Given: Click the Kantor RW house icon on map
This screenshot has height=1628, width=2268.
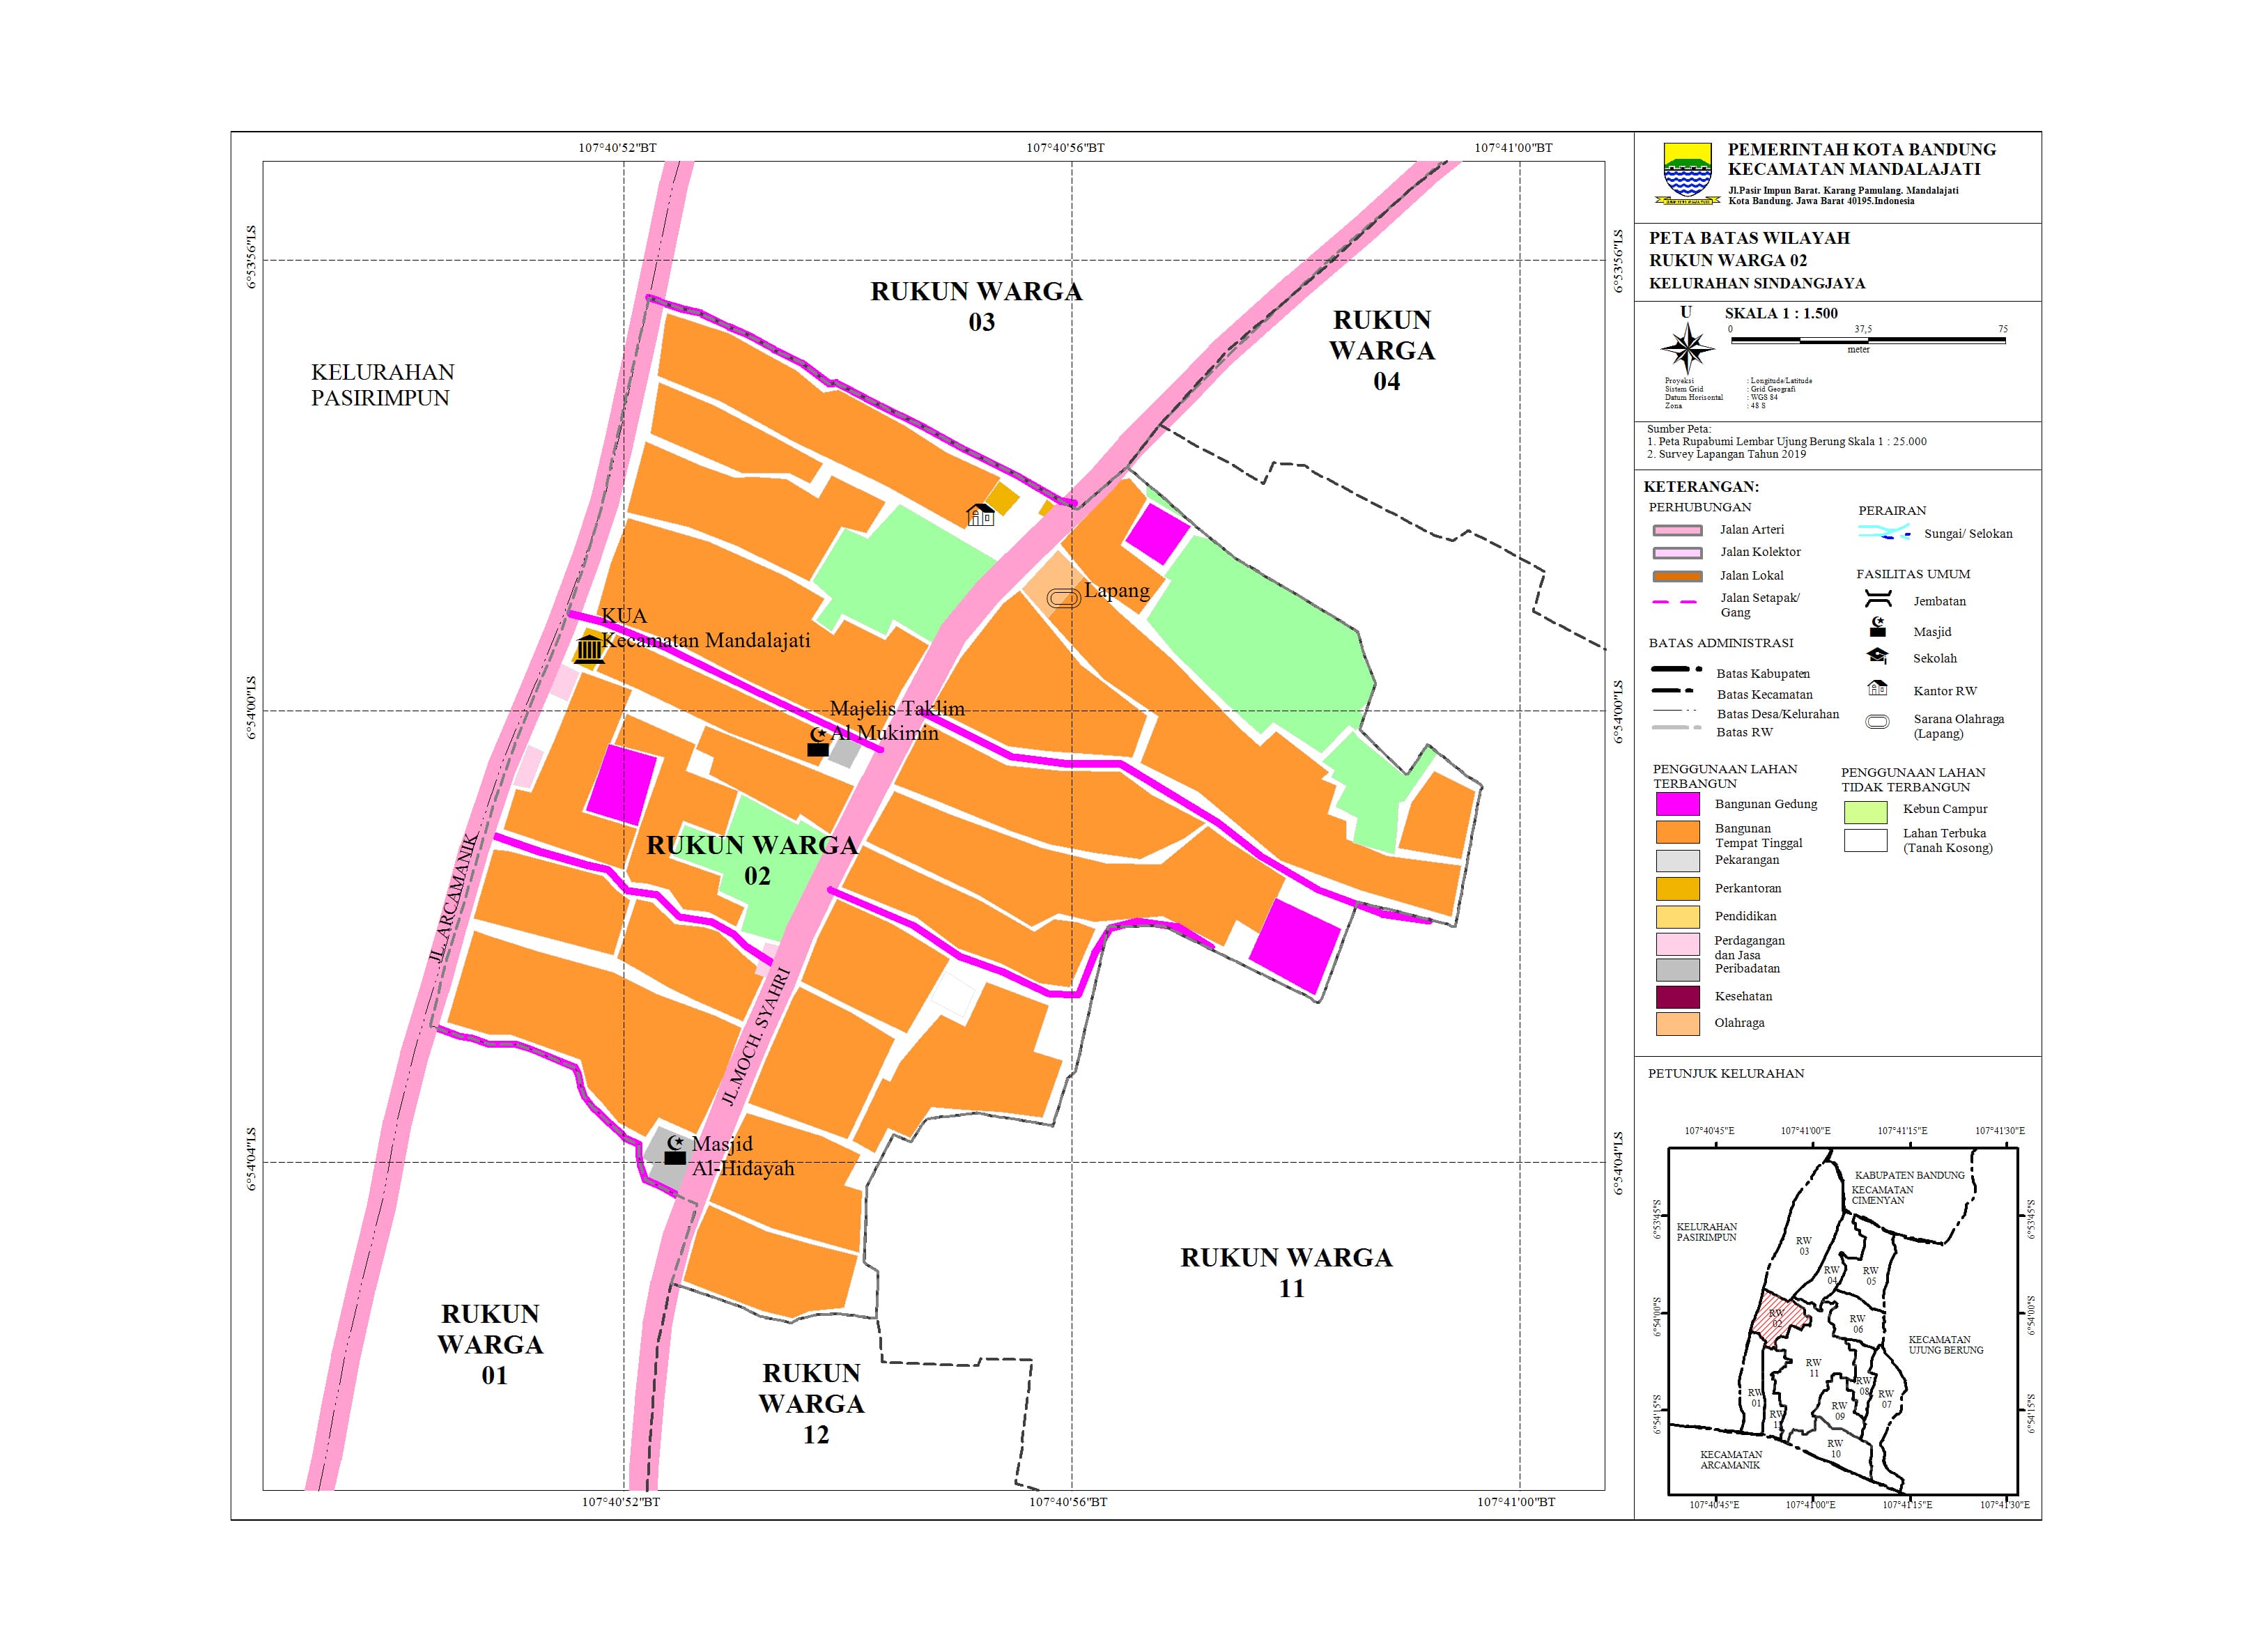Looking at the screenshot, I should coord(980,515).
